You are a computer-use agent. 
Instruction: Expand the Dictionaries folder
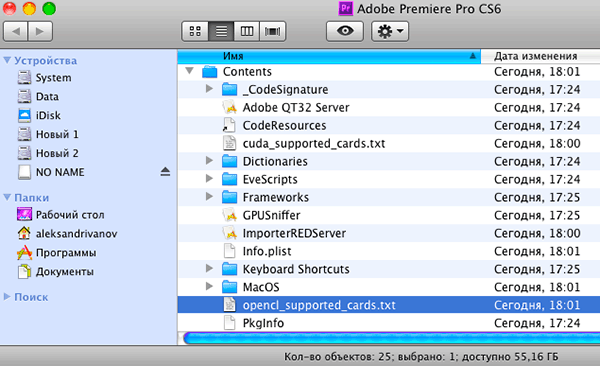pyautogui.click(x=209, y=160)
